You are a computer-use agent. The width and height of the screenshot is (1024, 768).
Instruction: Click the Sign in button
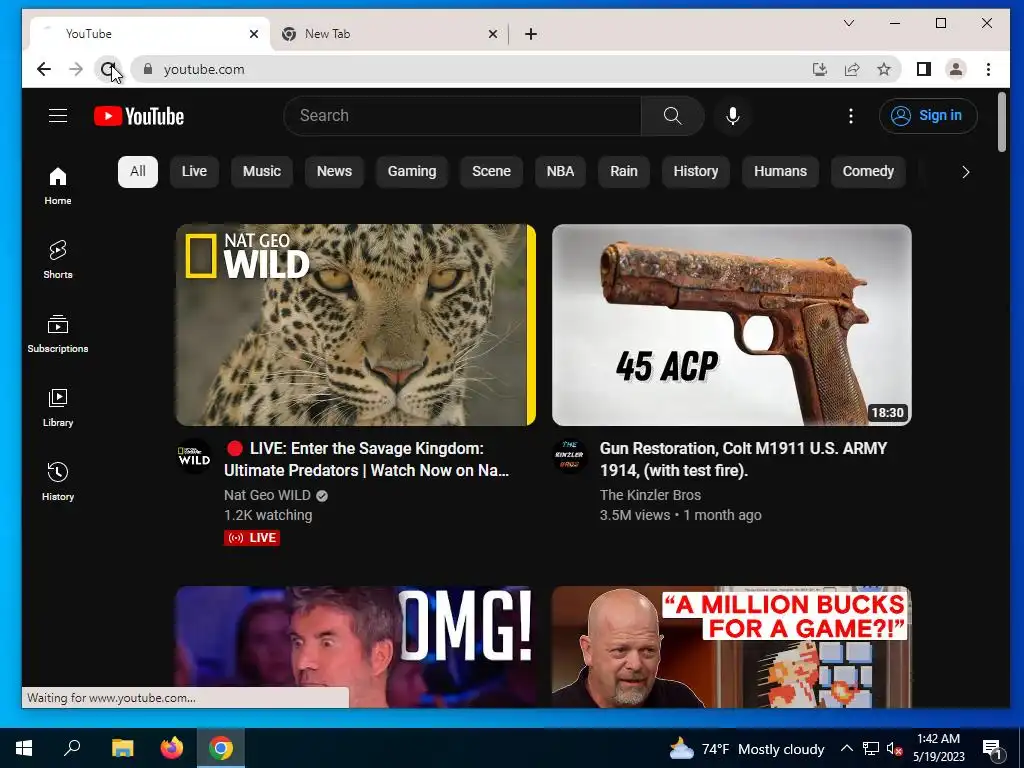[928, 116]
